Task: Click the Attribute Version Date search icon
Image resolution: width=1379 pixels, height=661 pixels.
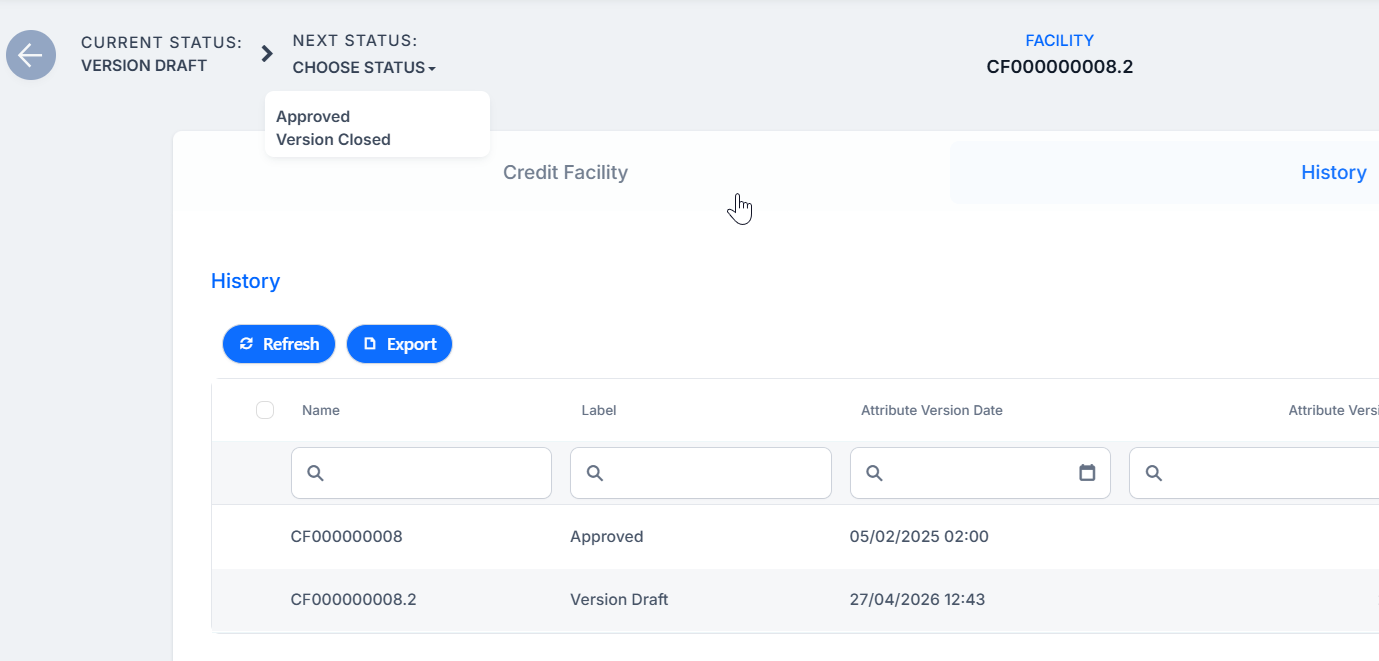Action: click(874, 473)
